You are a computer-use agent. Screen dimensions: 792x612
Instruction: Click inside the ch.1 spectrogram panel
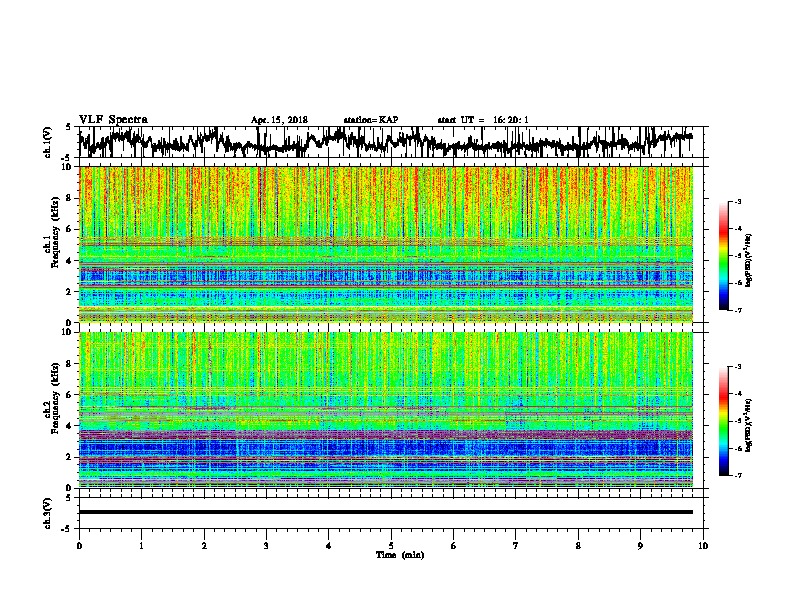click(385, 244)
